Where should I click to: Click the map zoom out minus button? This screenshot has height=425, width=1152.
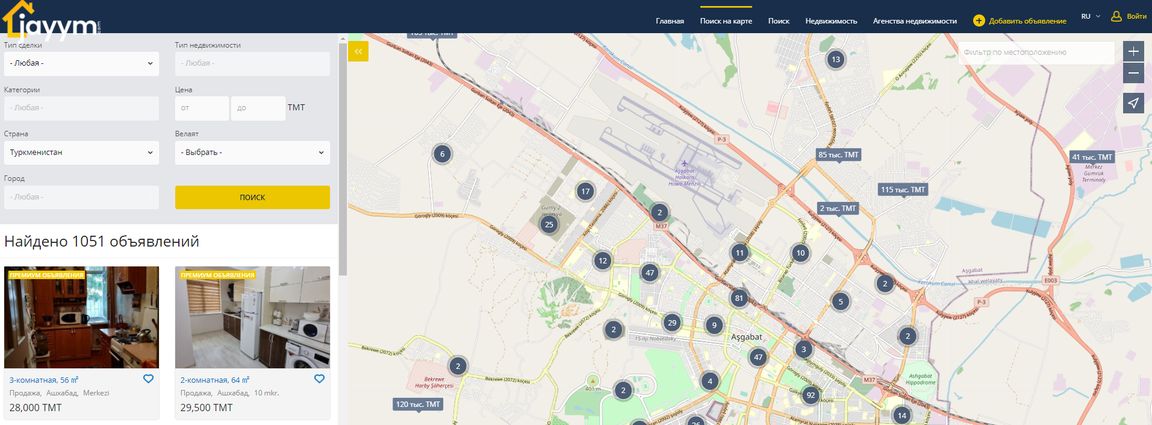(x=1133, y=73)
